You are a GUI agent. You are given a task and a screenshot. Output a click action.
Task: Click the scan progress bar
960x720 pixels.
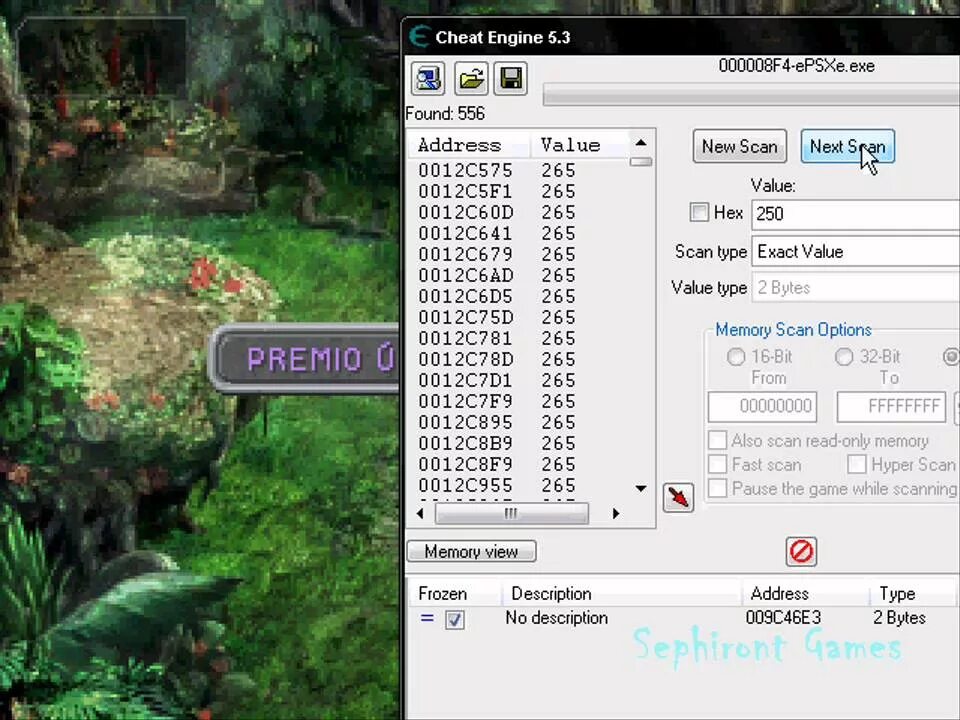point(751,95)
